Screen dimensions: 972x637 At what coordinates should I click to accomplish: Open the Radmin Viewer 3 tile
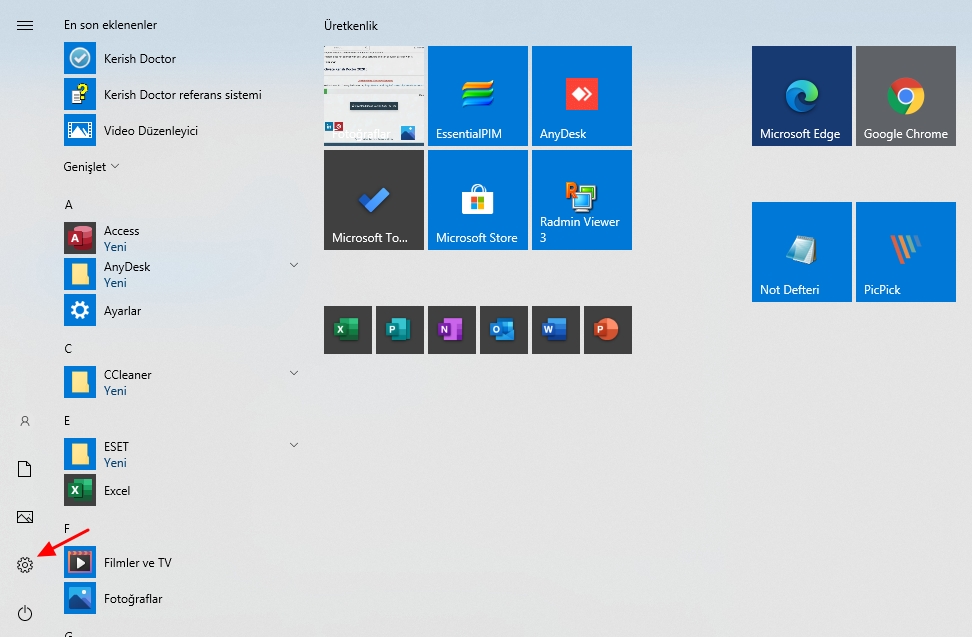[582, 200]
